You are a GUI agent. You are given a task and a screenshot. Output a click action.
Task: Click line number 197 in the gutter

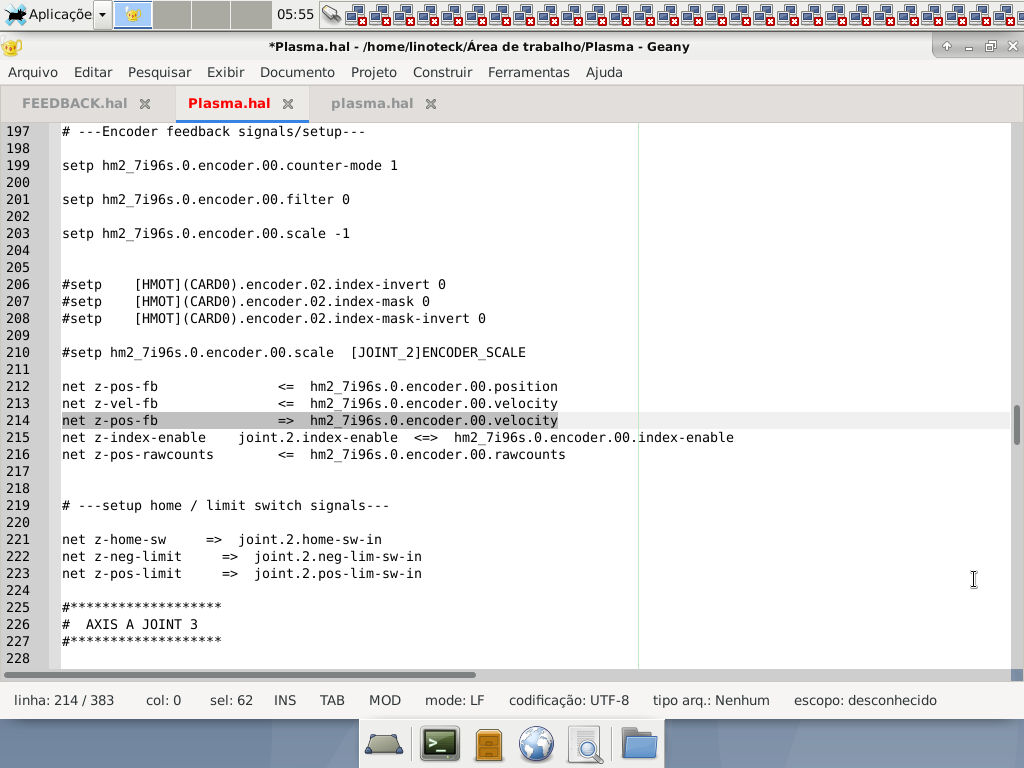tap(18, 132)
